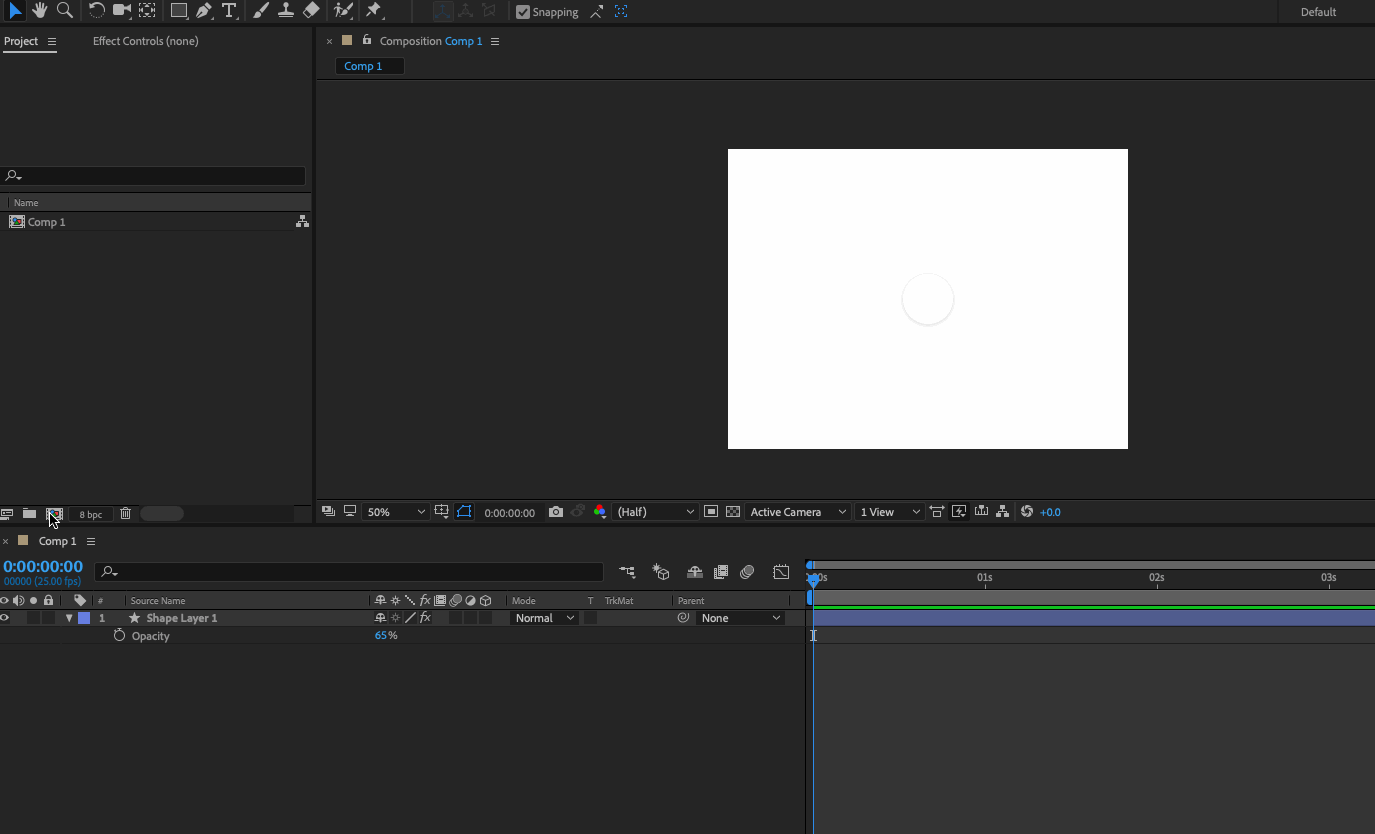Select the Selection arrow tool
Screen dimensions: 1375x834
(x=15, y=11)
